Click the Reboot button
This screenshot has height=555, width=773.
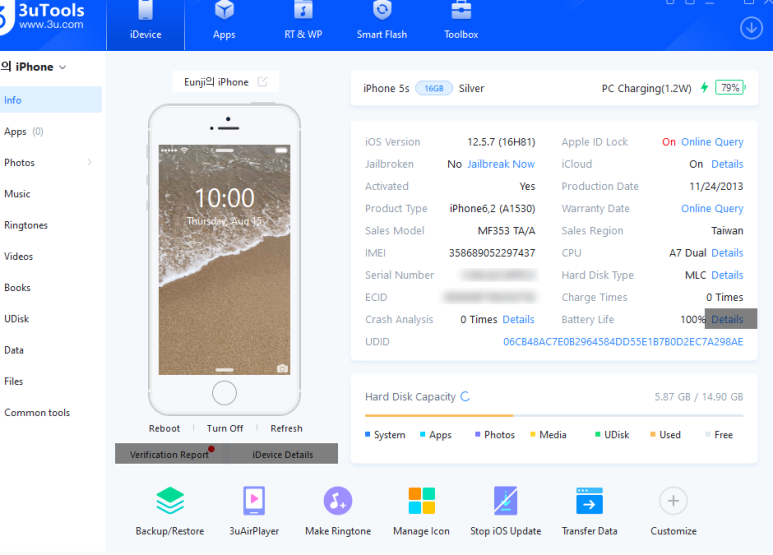pos(164,428)
